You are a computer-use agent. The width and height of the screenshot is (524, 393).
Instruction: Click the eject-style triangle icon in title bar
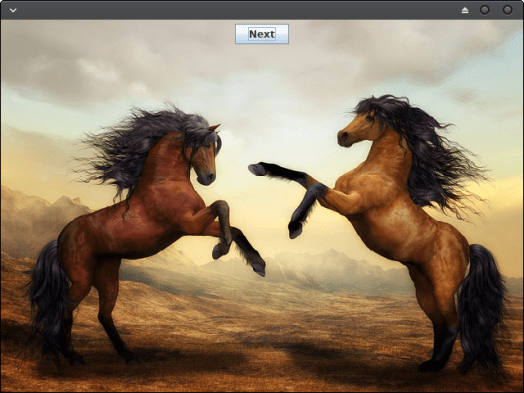point(465,10)
